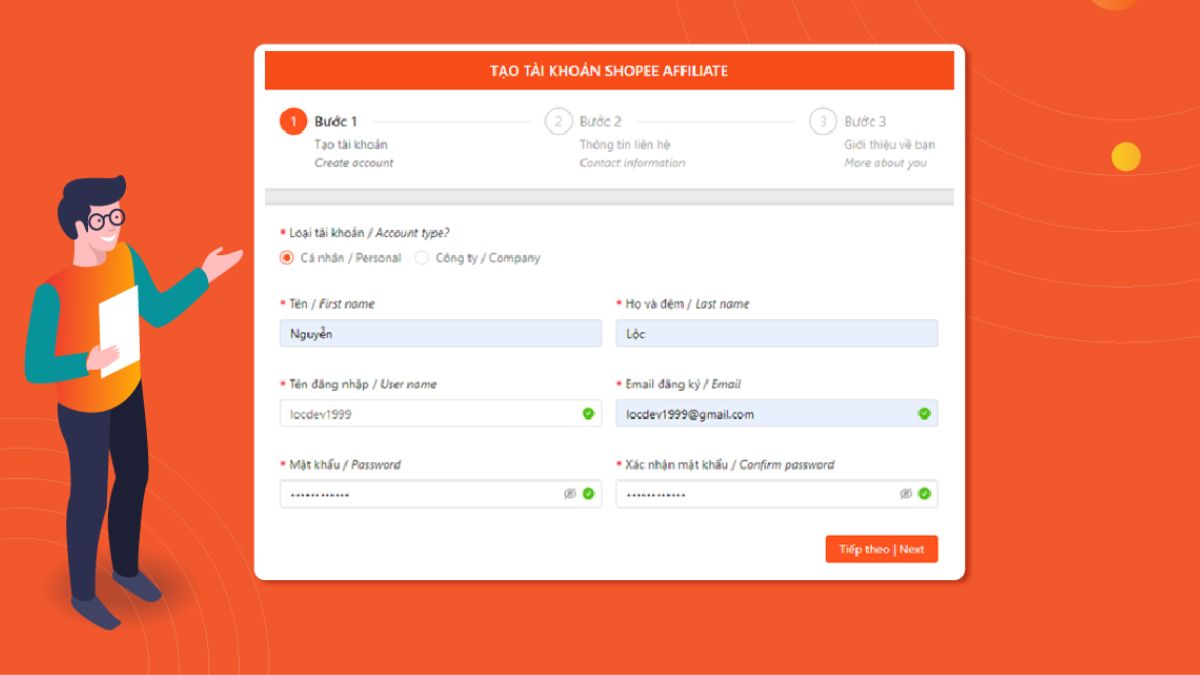
Task: Click the Last name field containing Lộc
Action: (x=776, y=332)
